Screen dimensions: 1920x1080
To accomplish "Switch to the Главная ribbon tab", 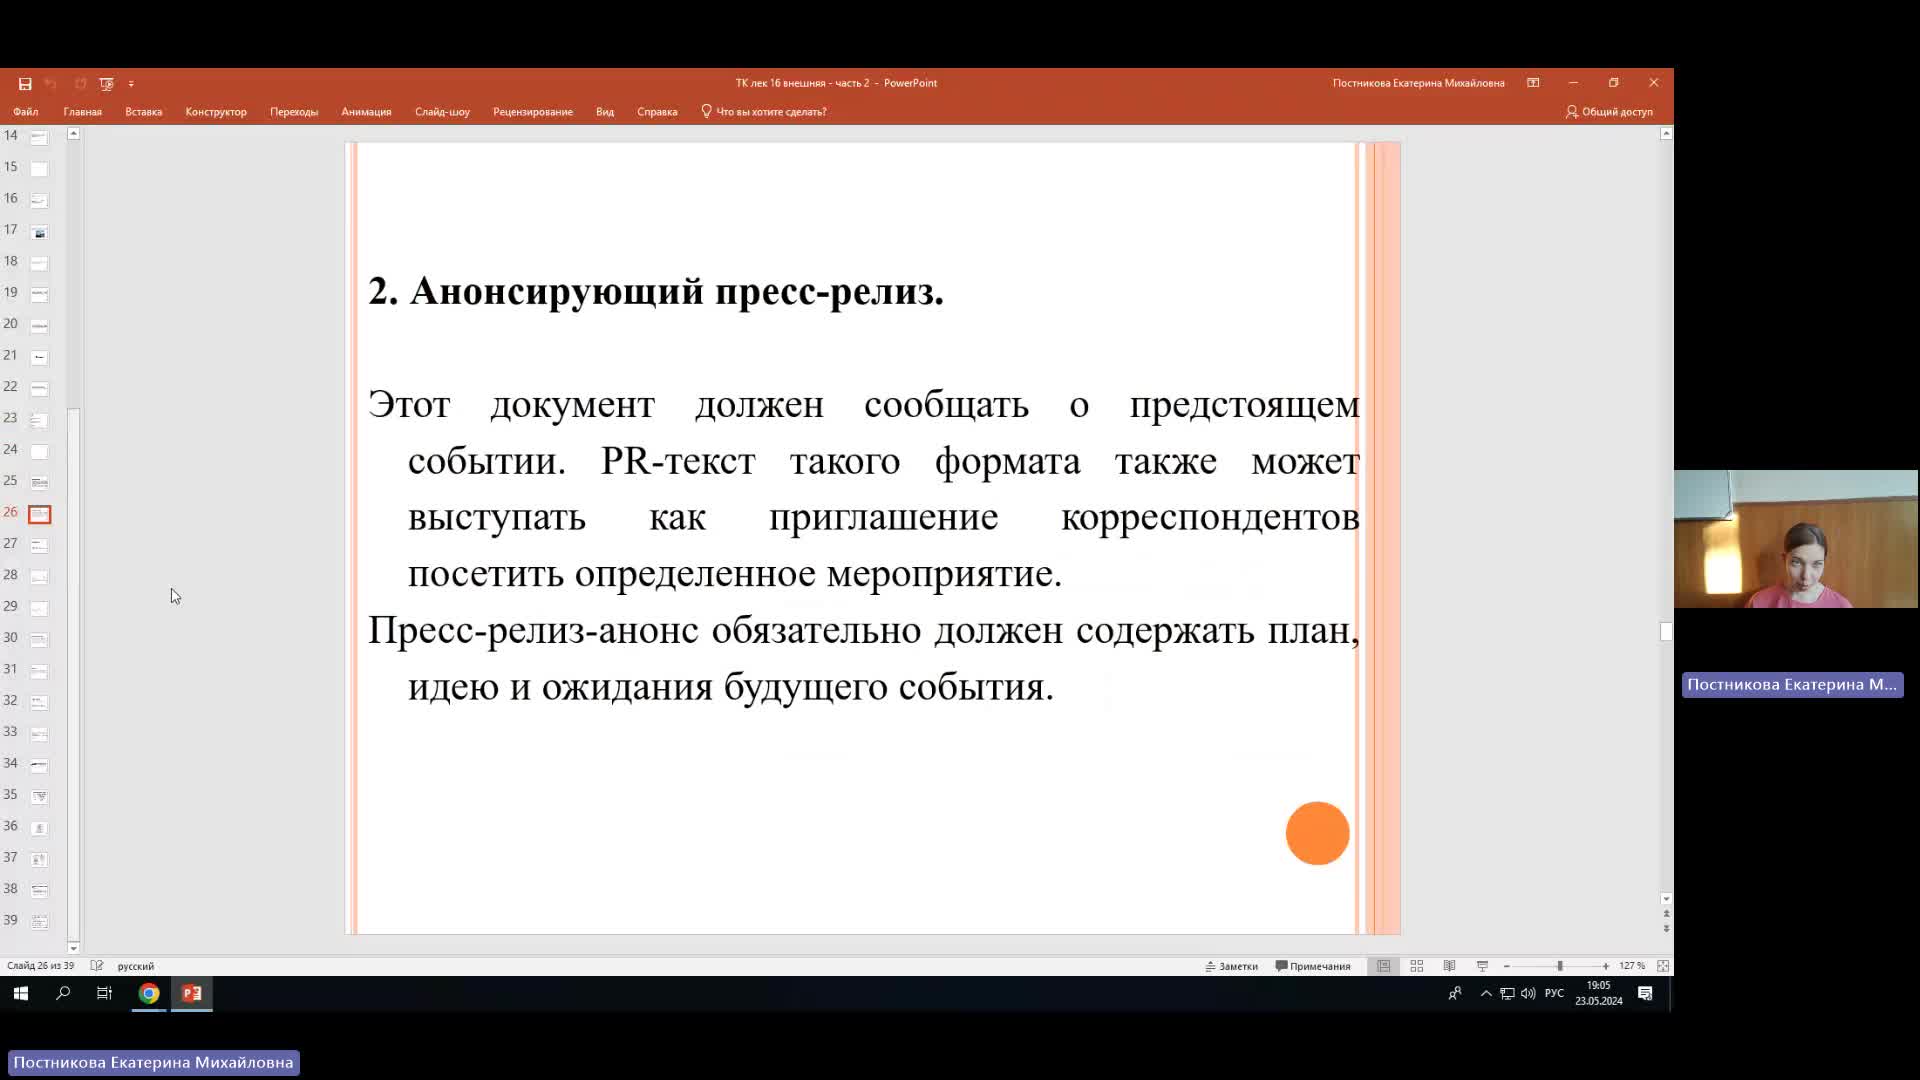I will pos(83,112).
